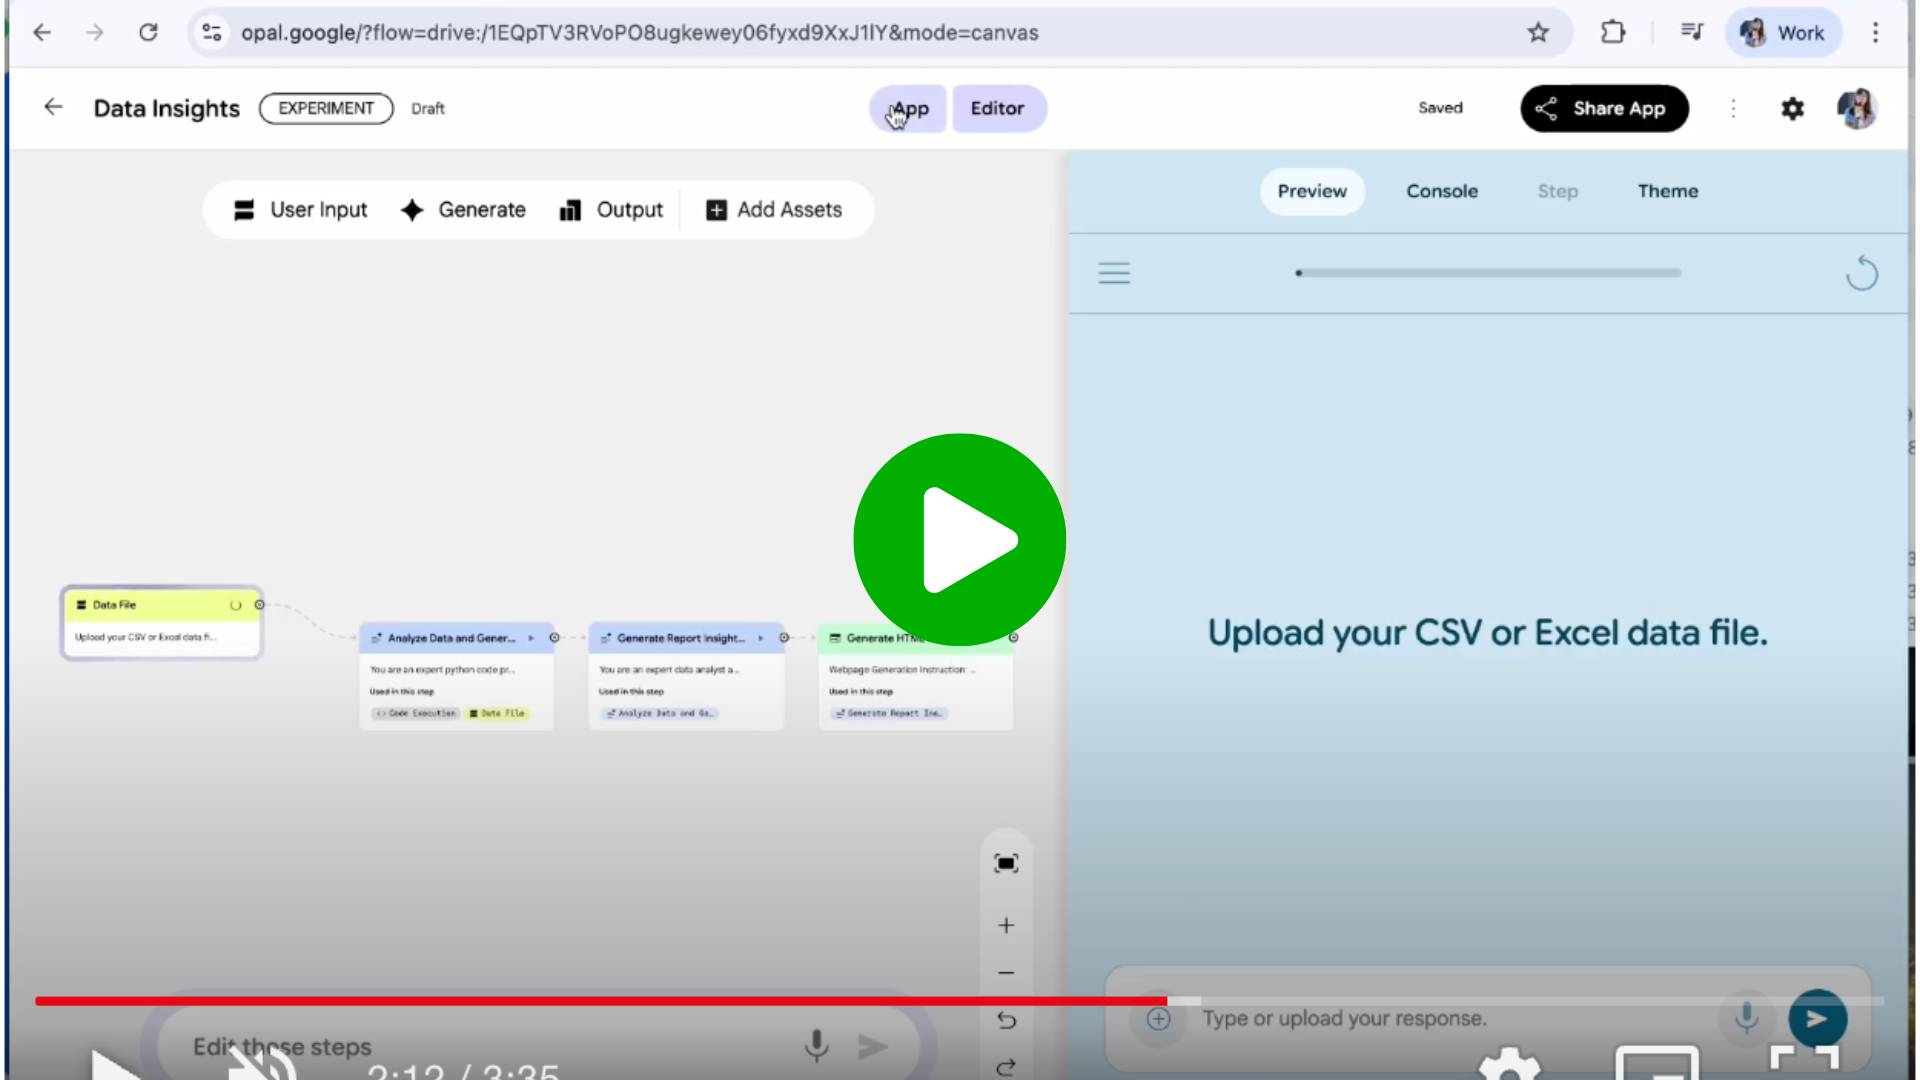Image resolution: width=1920 pixels, height=1080 pixels.
Task: Click the undo arrow in canvas controls
Action: (1006, 1020)
